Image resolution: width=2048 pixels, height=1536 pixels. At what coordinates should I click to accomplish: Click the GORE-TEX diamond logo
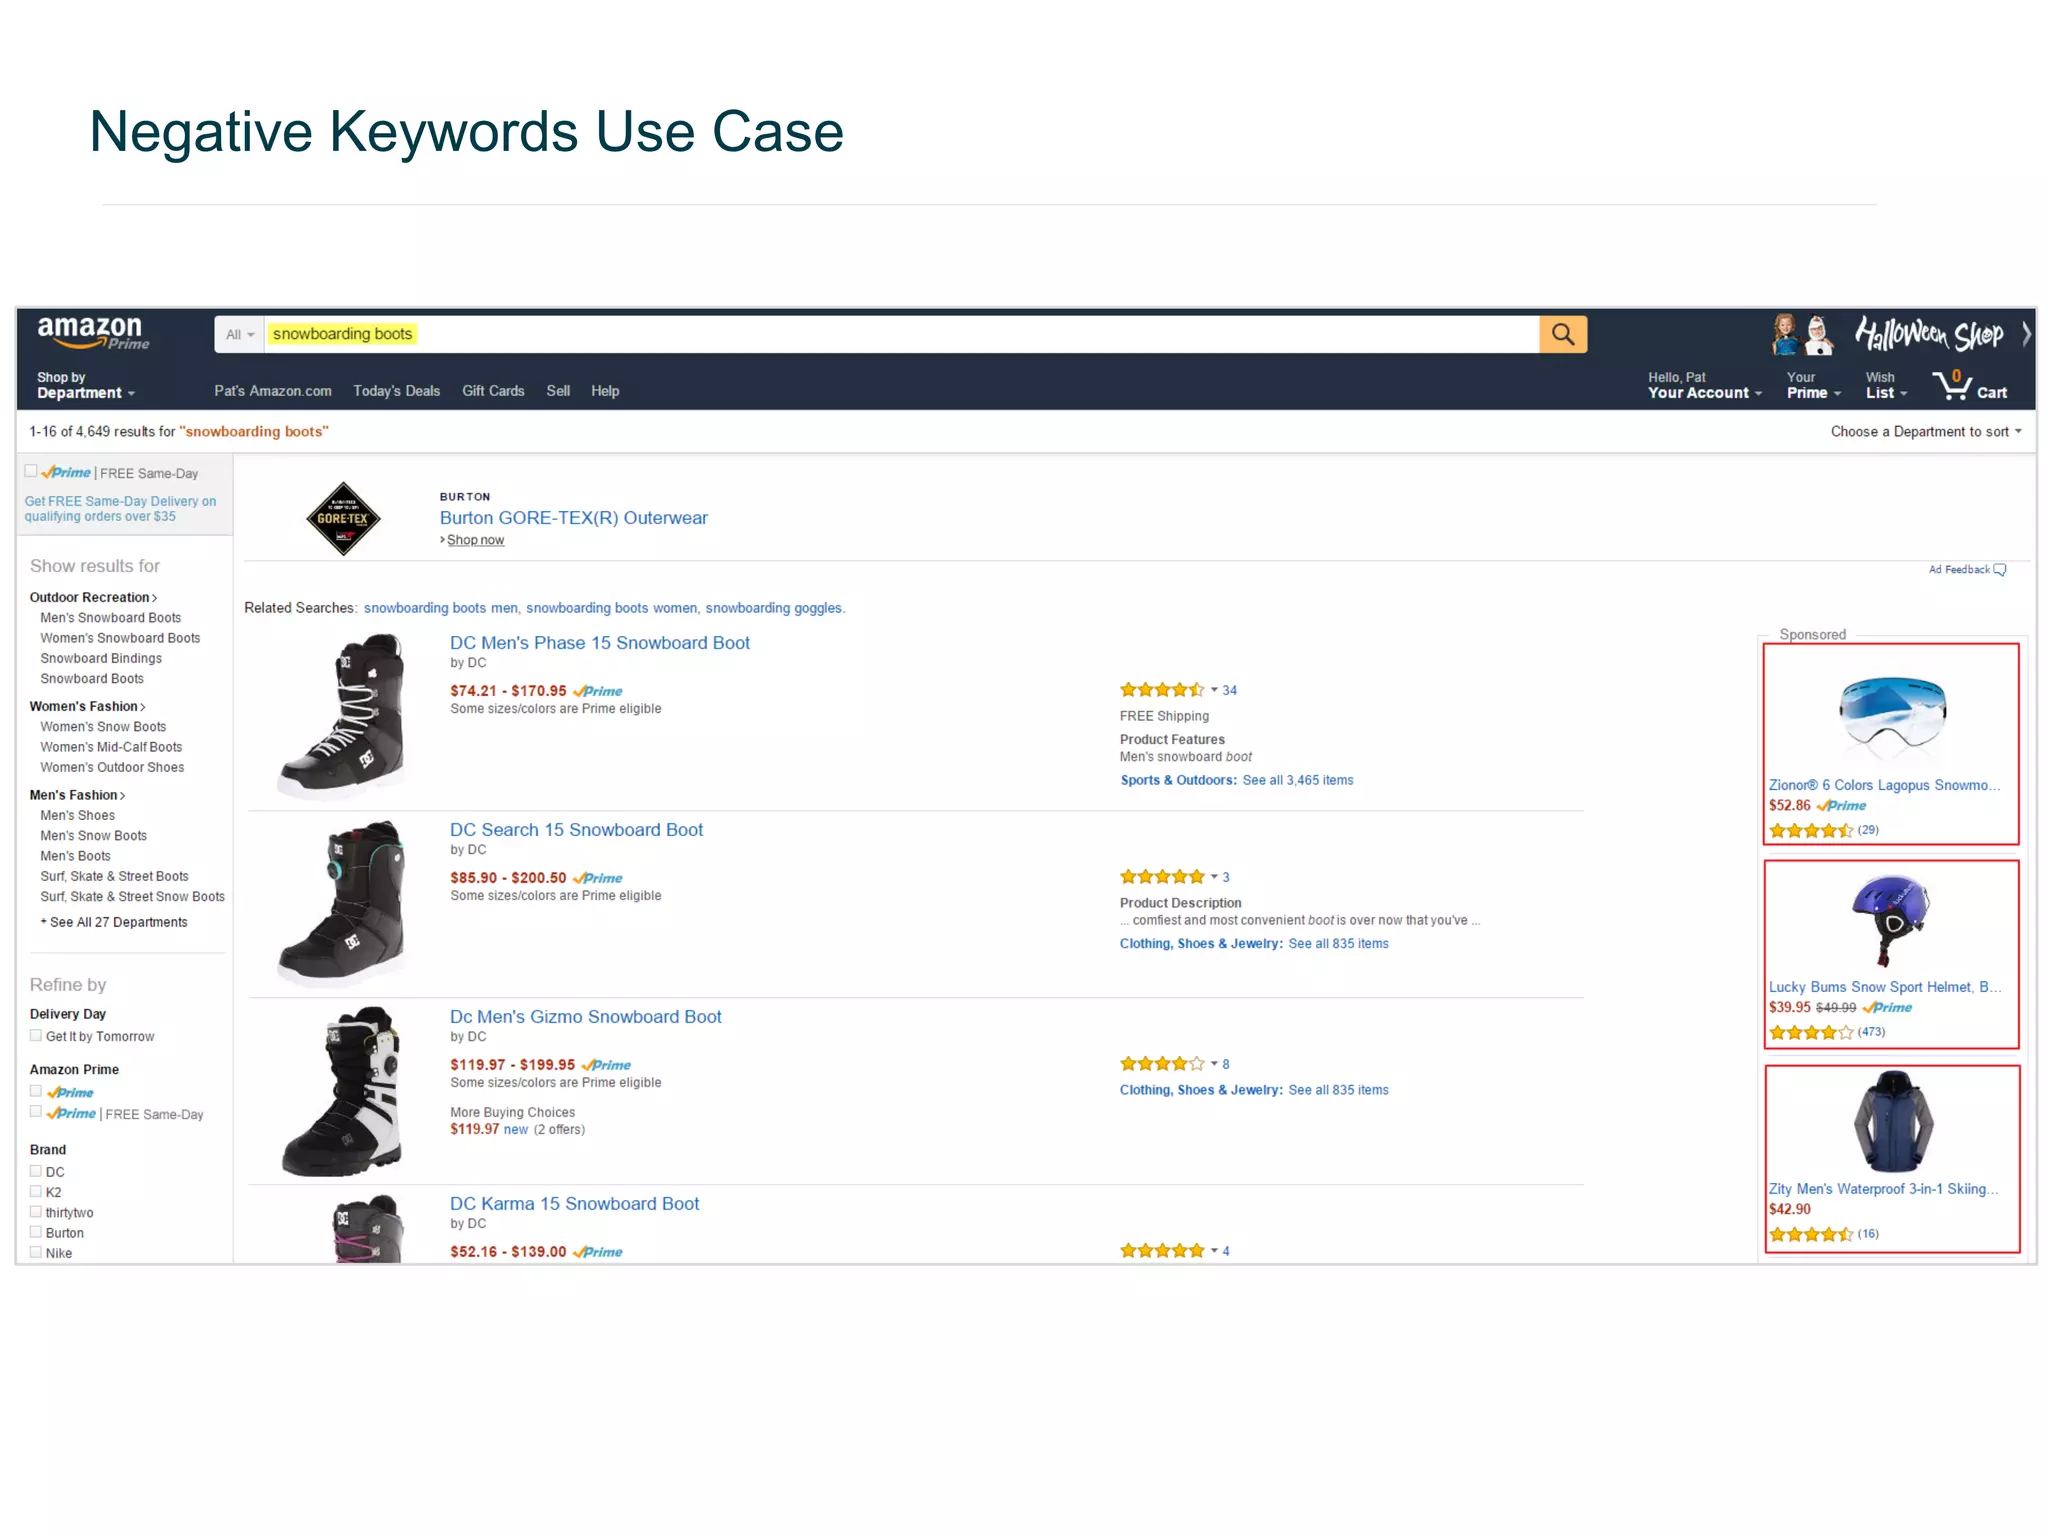[343, 518]
